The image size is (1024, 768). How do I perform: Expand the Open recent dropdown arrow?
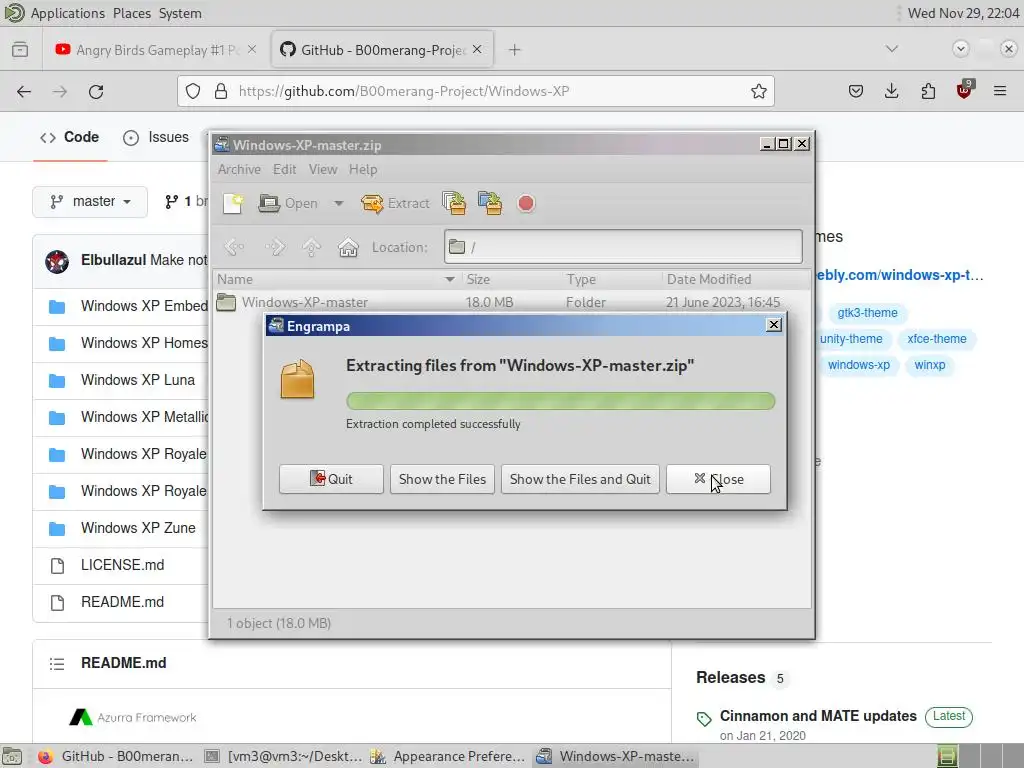[338, 204]
